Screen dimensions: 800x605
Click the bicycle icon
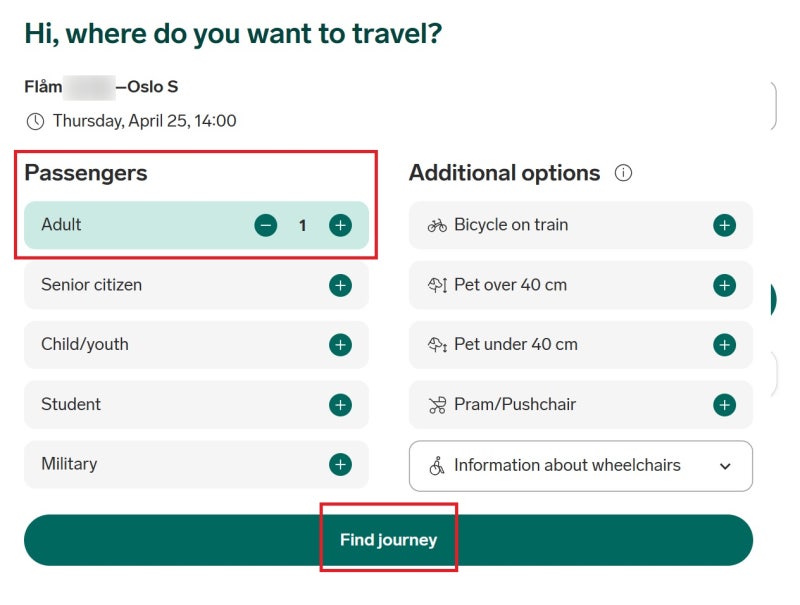coord(437,225)
